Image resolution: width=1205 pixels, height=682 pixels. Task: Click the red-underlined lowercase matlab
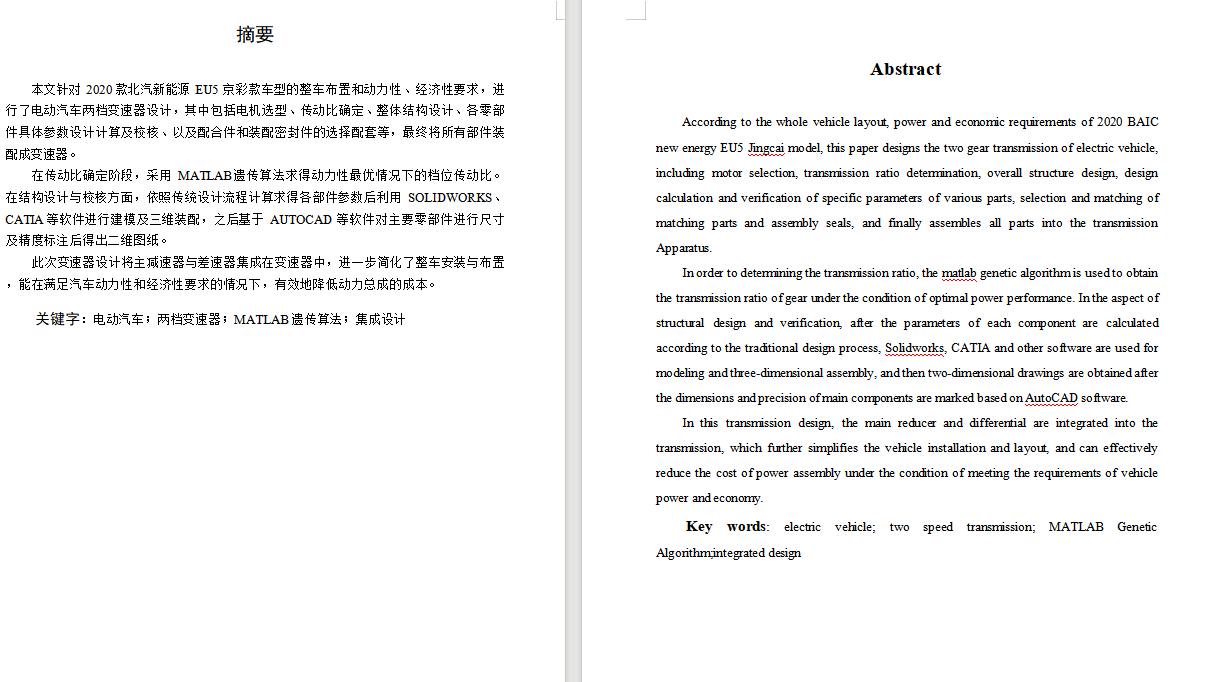click(x=958, y=273)
